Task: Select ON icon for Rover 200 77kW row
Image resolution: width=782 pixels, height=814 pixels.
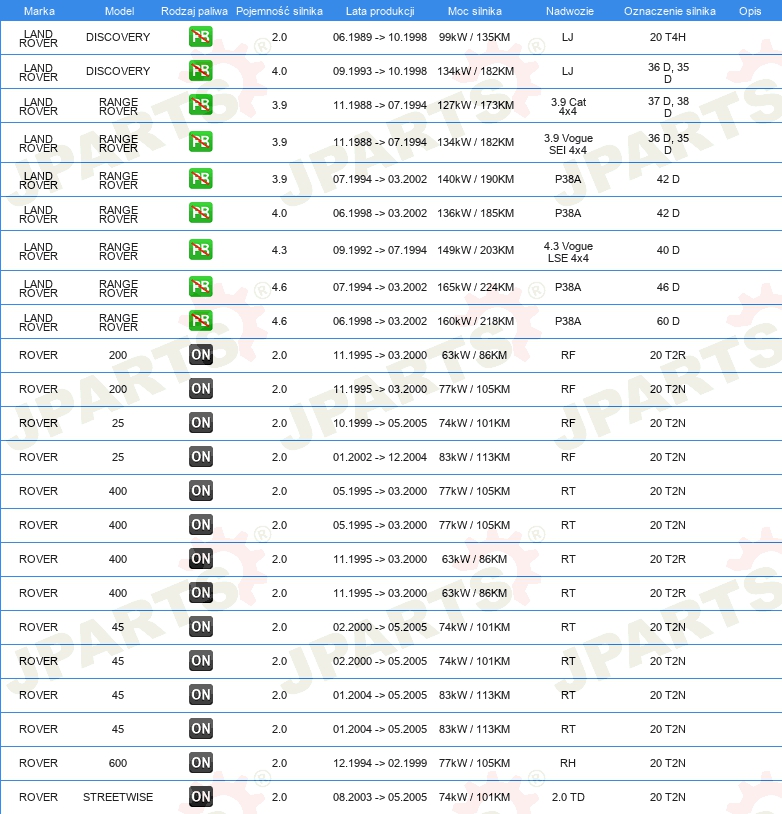Action: 200,389
